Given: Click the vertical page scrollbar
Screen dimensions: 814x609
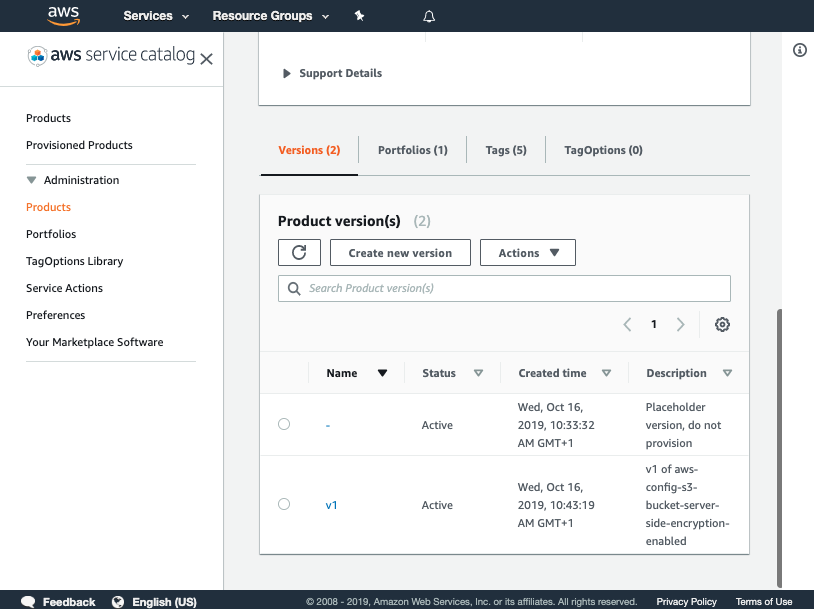Looking at the screenshot, I should pyautogui.click(x=779, y=448).
